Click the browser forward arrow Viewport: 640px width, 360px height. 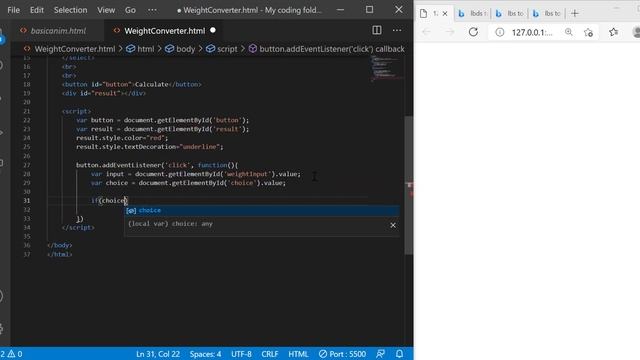(x=450, y=32)
